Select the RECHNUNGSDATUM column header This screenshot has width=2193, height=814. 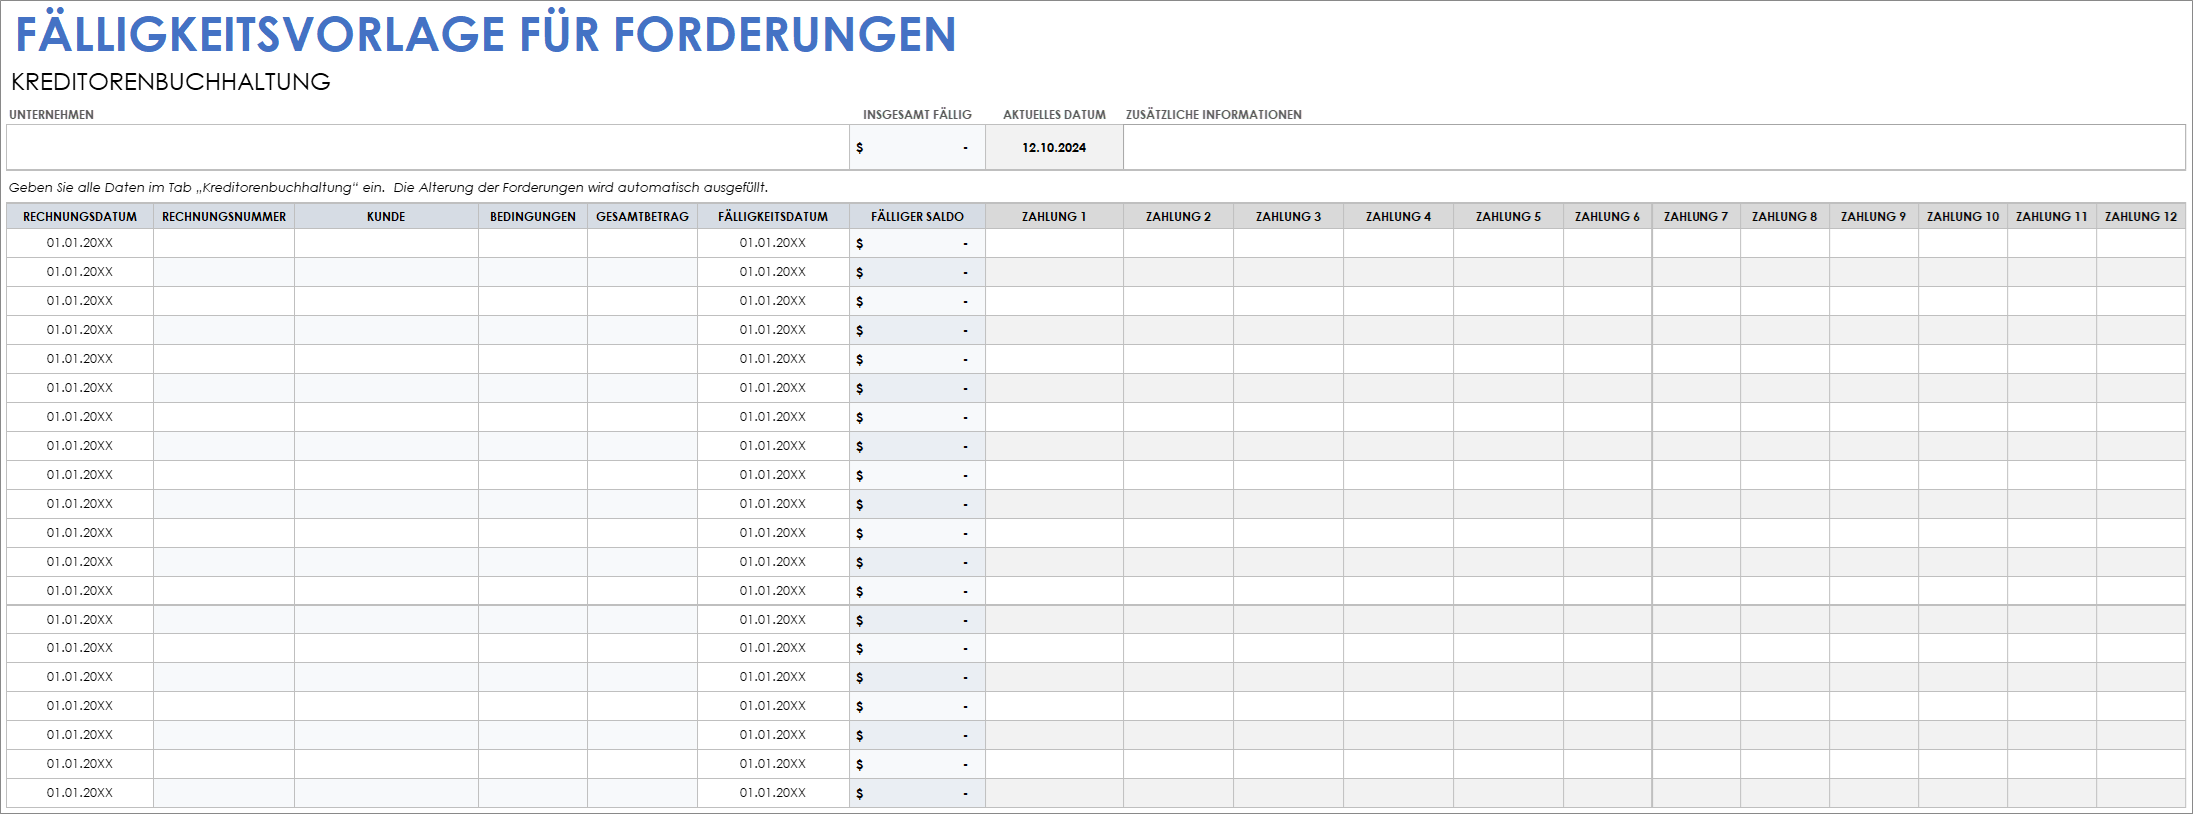tap(80, 216)
